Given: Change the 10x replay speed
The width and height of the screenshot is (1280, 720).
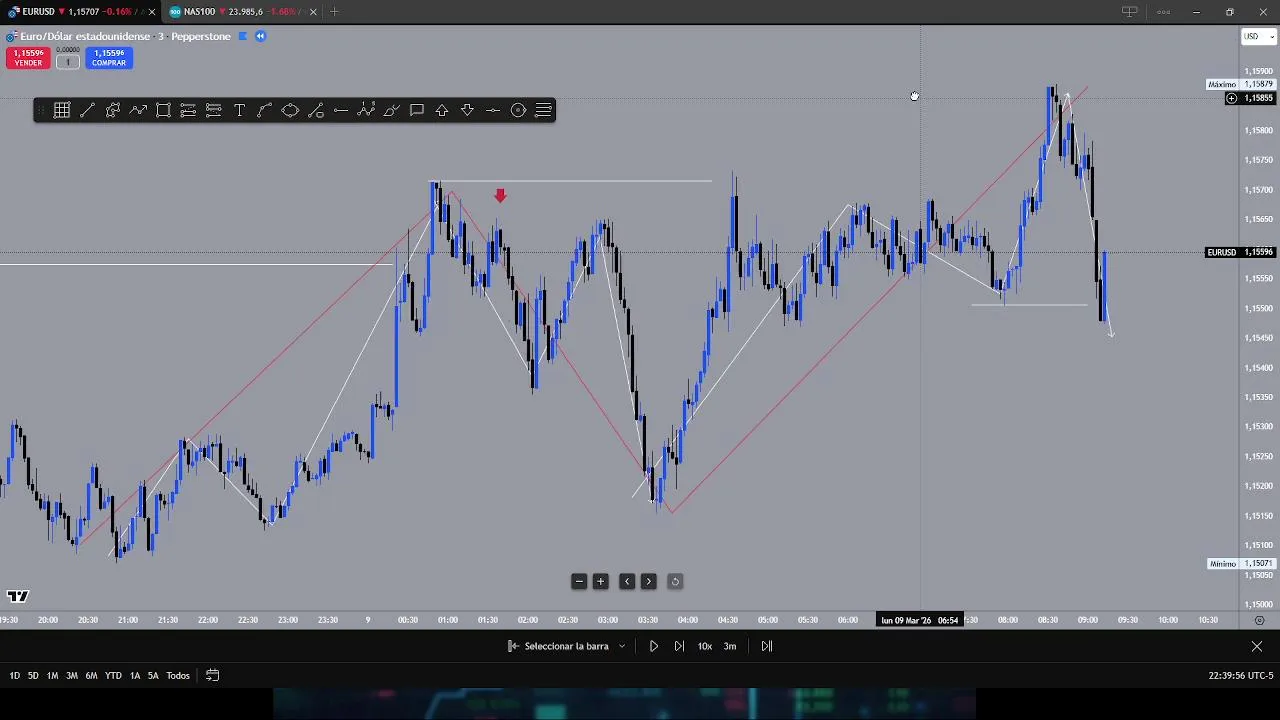Looking at the screenshot, I should coord(705,646).
